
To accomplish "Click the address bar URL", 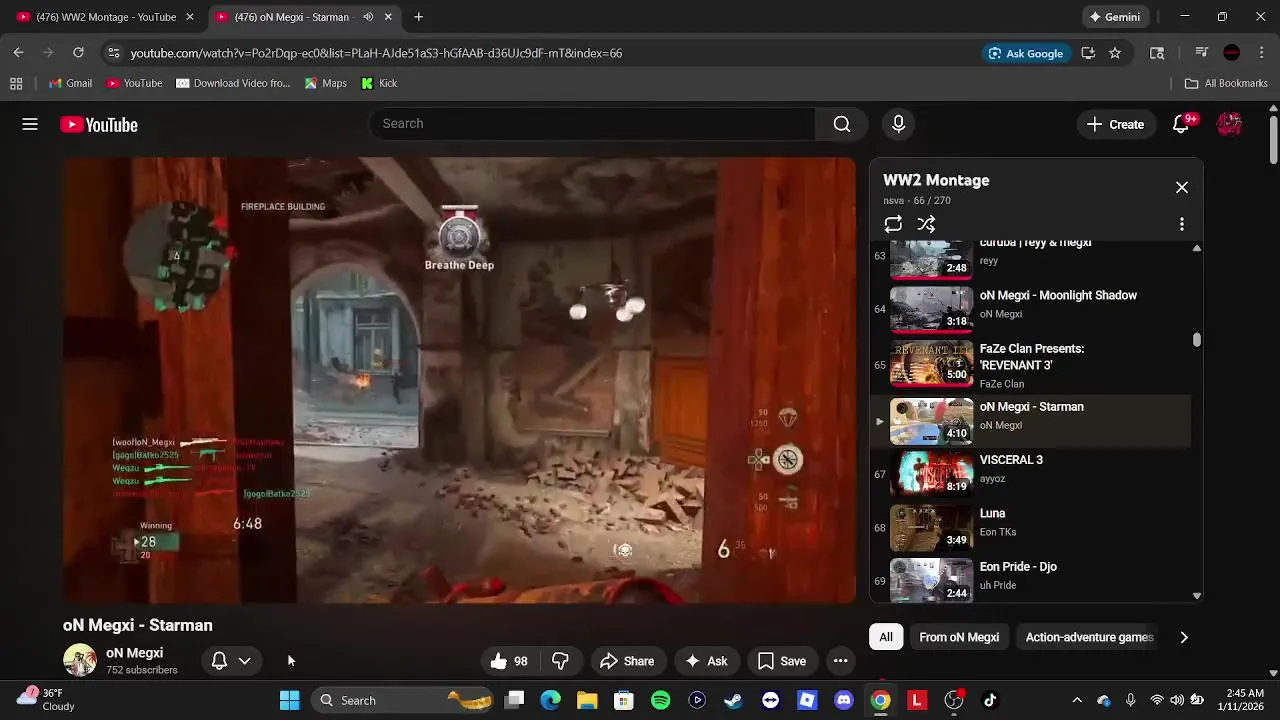I will (x=376, y=53).
